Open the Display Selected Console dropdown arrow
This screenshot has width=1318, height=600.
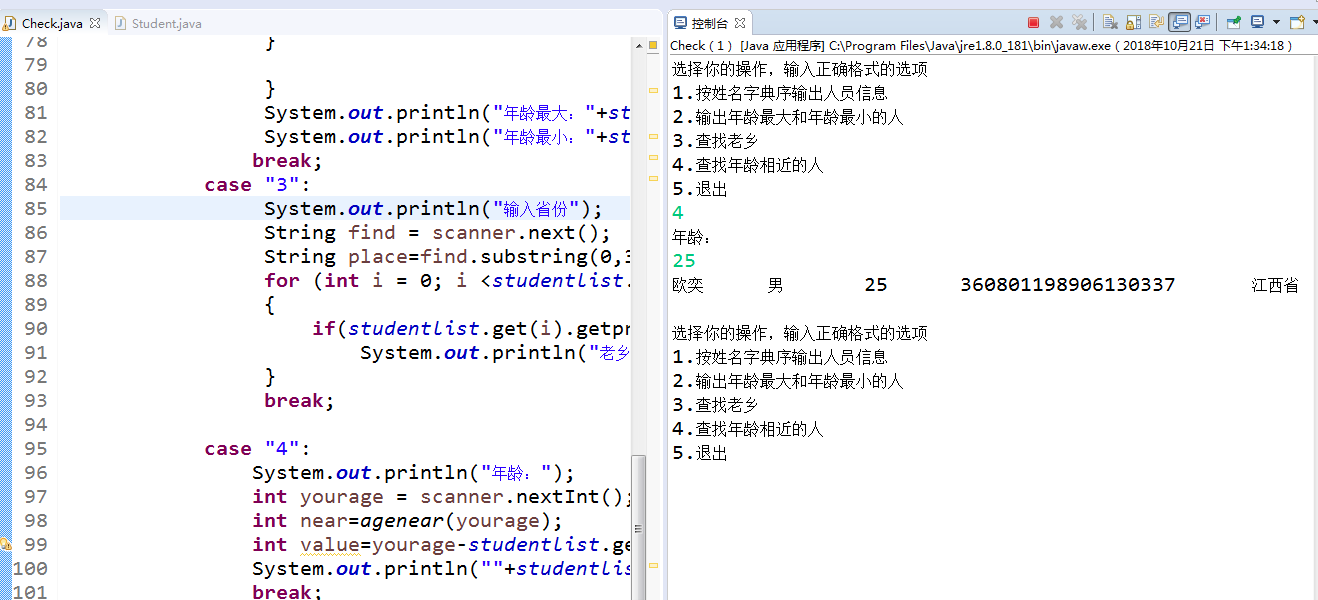(x=1276, y=22)
